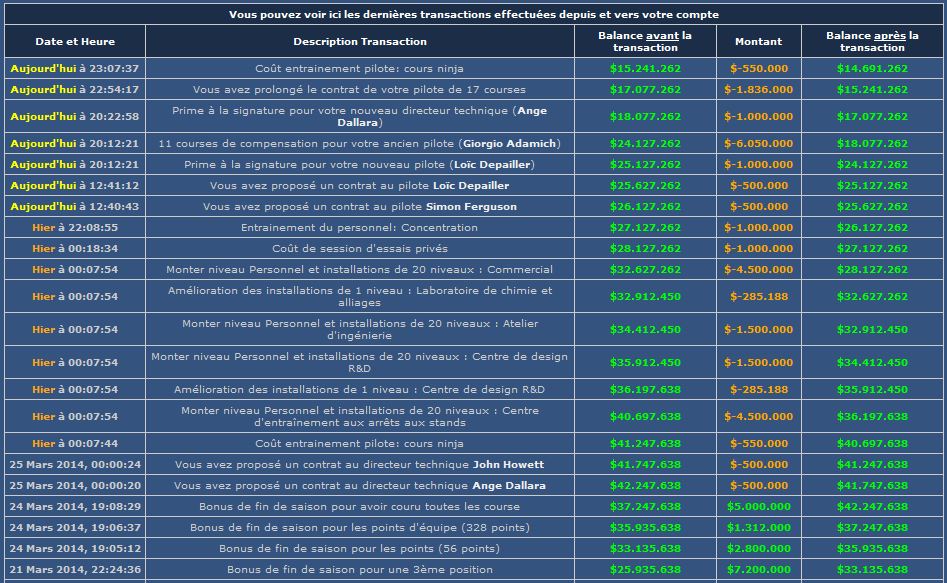Click the 'Montant' column header
Screen dimensions: 947x583
tap(759, 41)
